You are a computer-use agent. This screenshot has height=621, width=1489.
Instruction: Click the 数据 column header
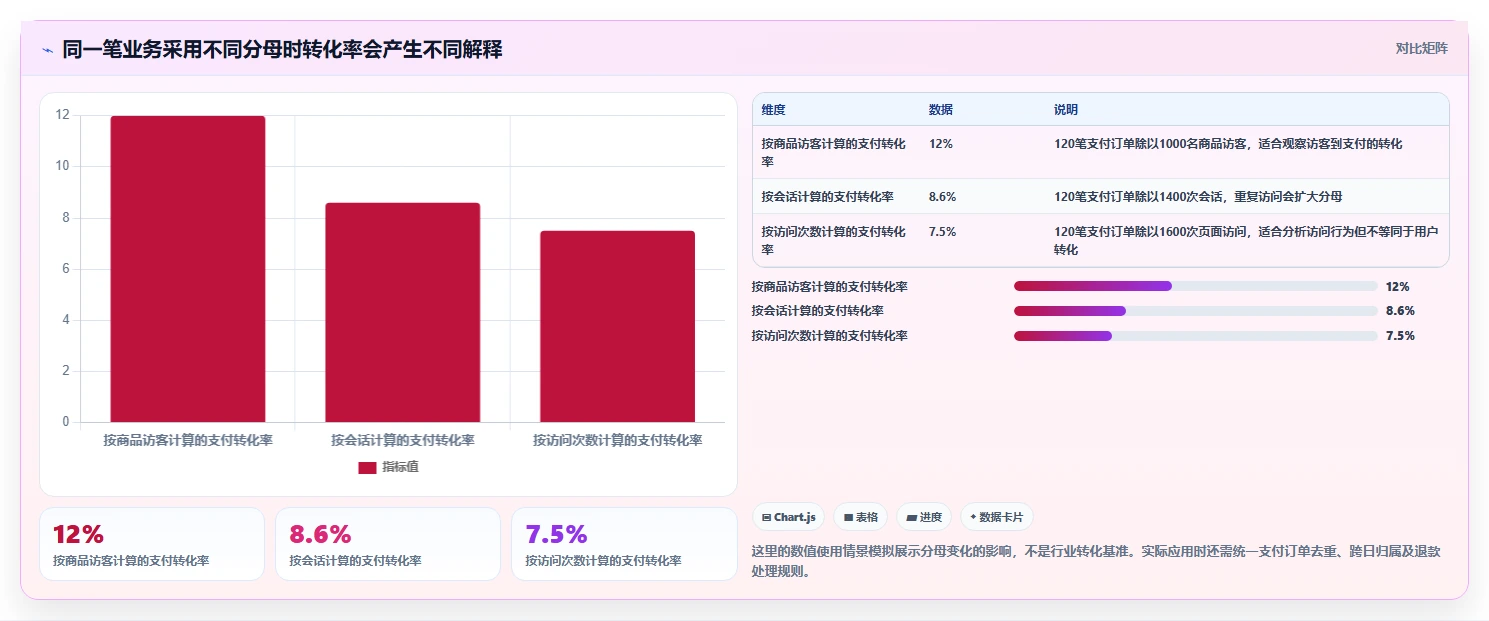pyautogui.click(x=941, y=109)
